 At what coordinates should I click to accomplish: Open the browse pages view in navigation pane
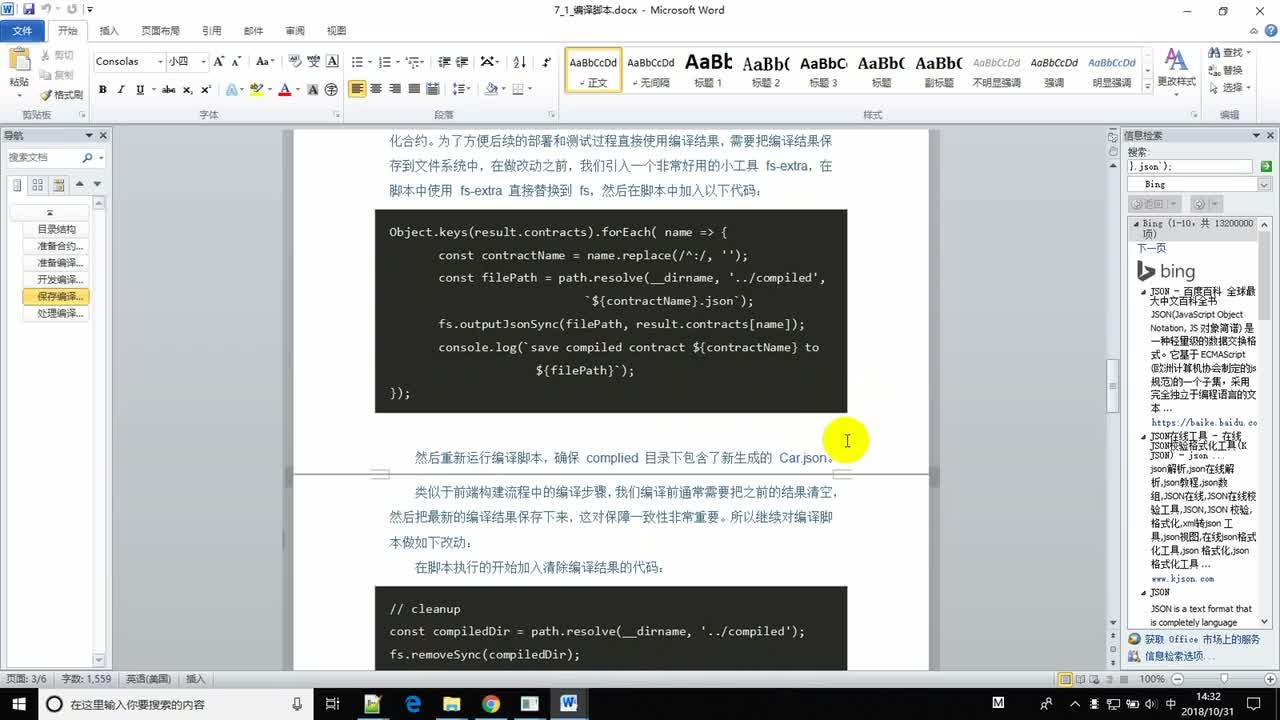coord(38,185)
